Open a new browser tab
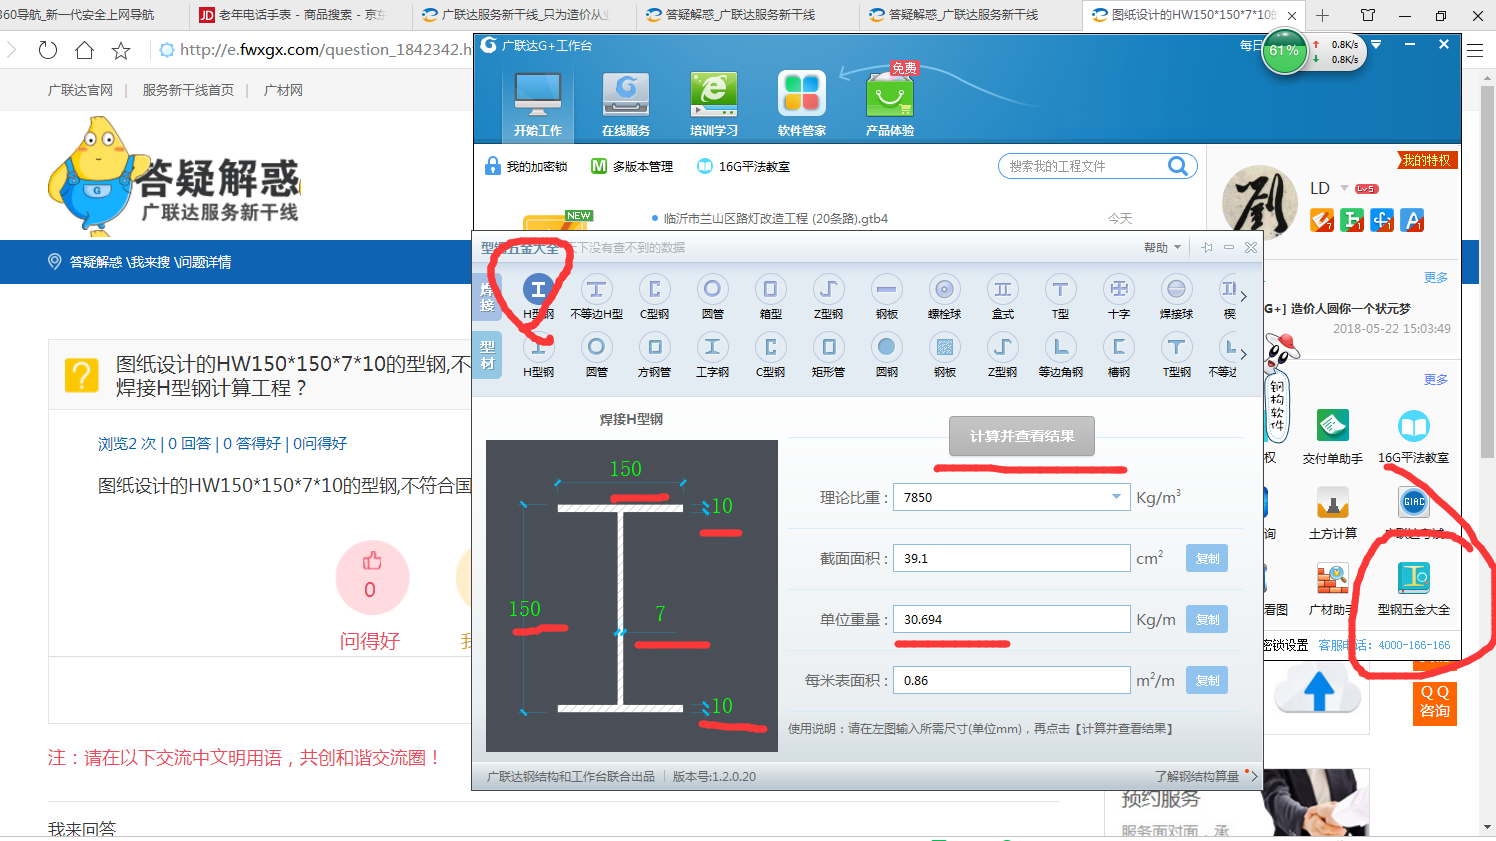The image size is (1496, 841). [1323, 15]
